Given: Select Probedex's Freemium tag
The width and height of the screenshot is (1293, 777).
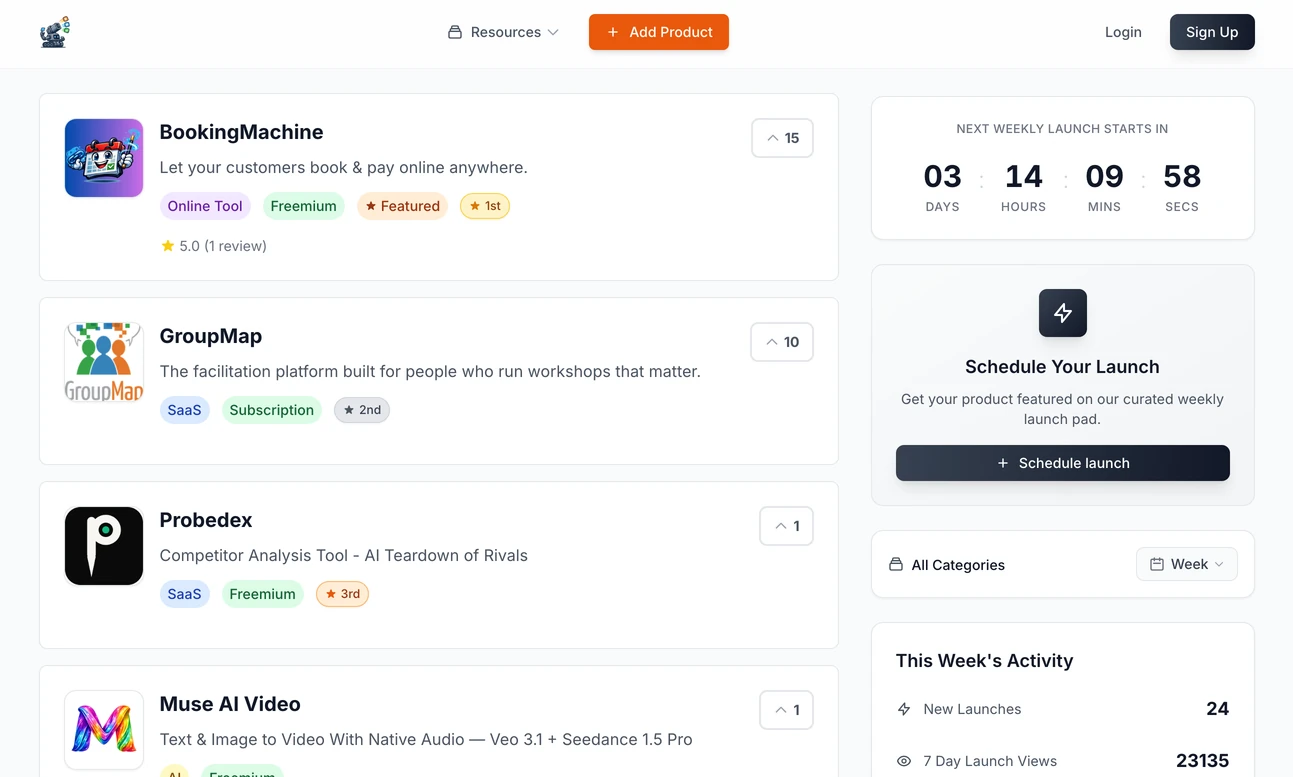Looking at the screenshot, I should [x=262, y=594].
